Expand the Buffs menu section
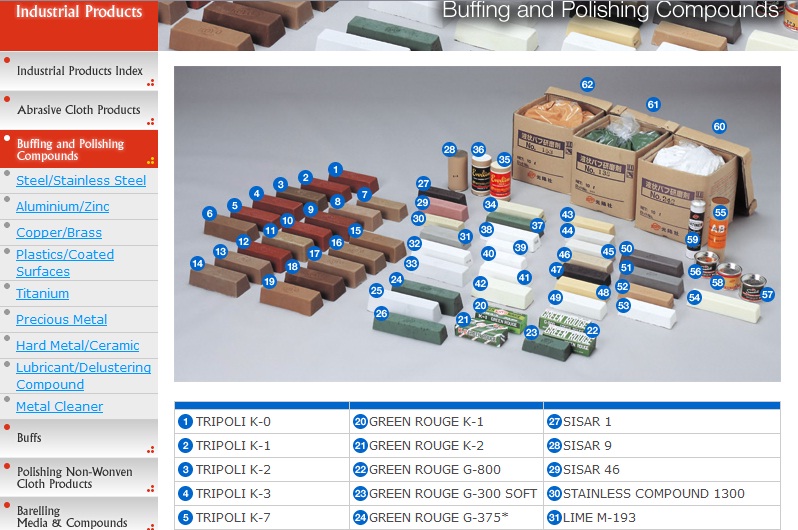The width and height of the screenshot is (798, 530). point(30,438)
